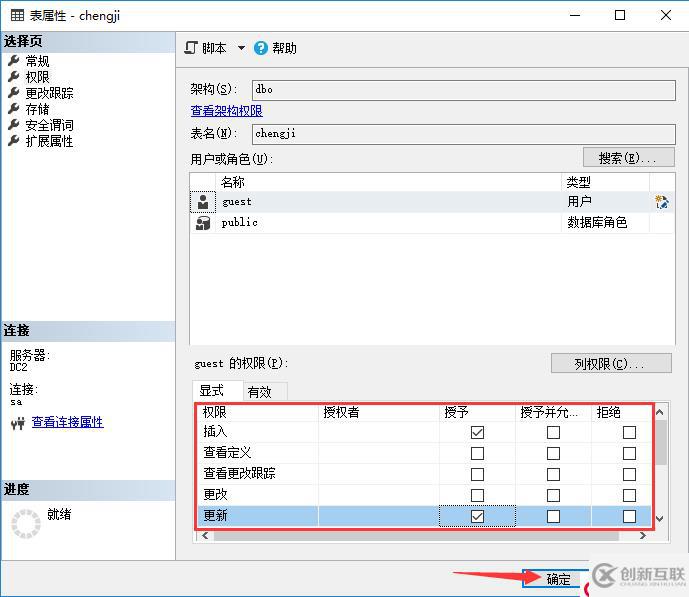Open the 存储 page in the sidebar

[x=37, y=109]
